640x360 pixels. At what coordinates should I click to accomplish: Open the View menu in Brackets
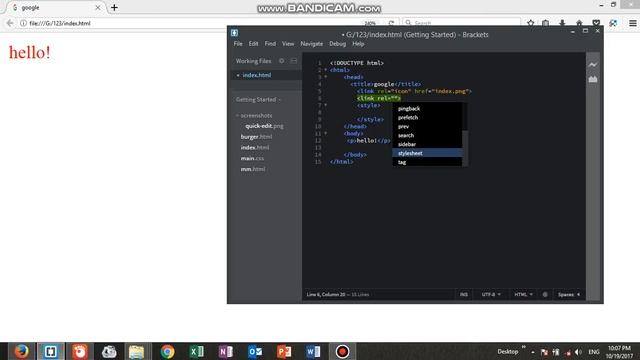pyautogui.click(x=288, y=44)
